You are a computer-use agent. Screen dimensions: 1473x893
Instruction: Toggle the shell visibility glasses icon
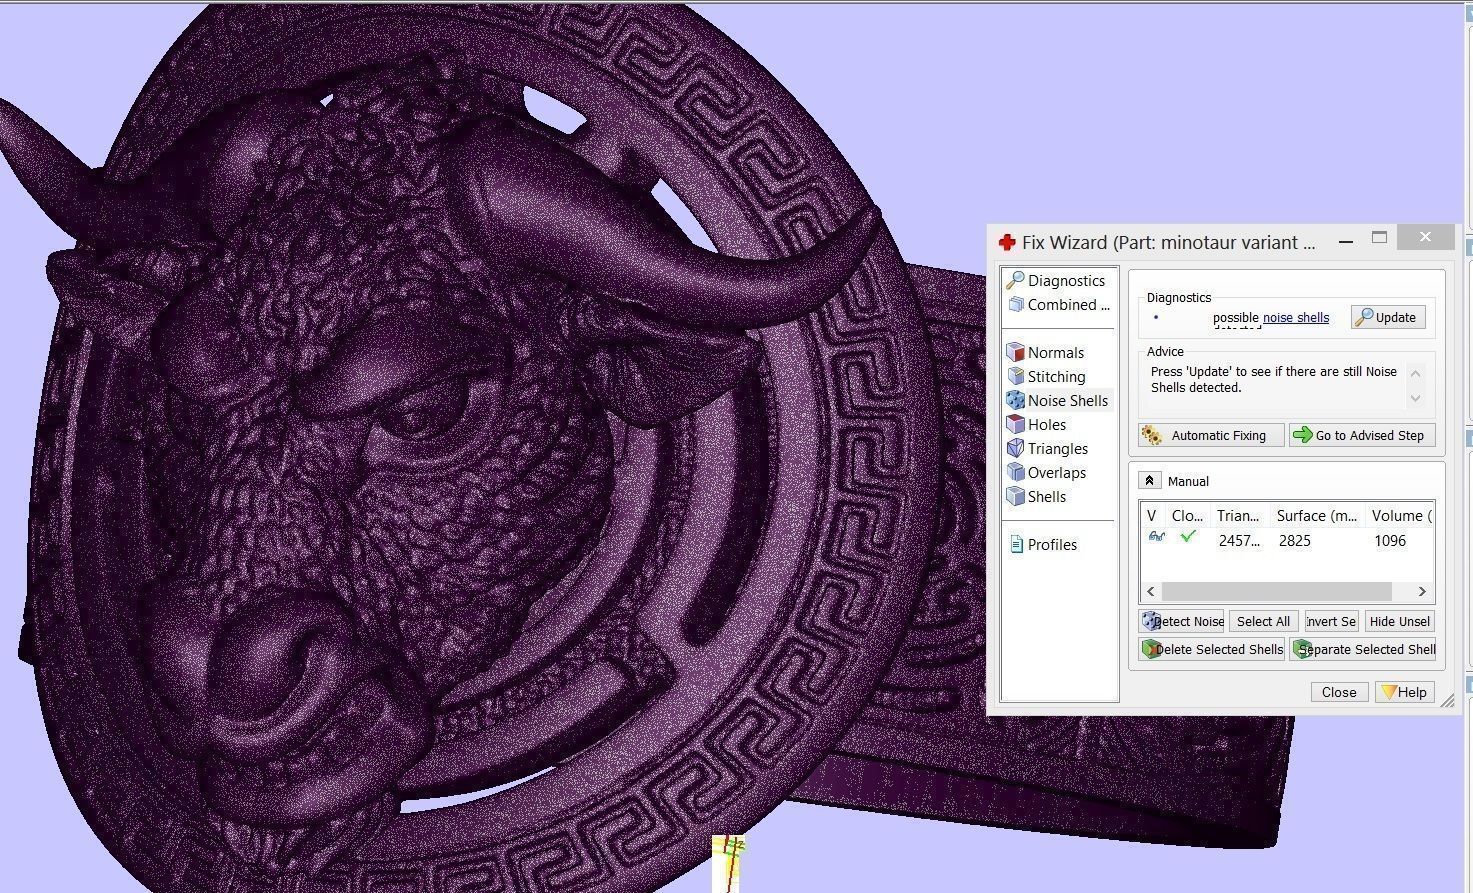point(1157,537)
